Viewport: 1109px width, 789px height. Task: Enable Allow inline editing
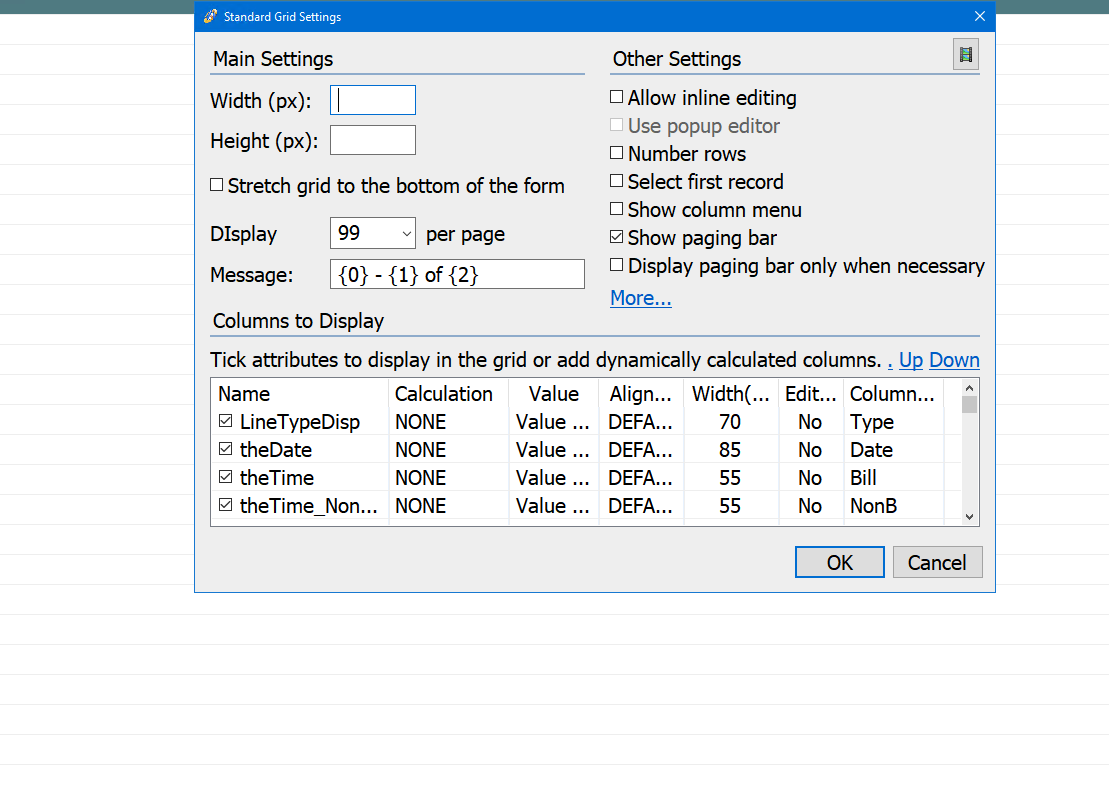click(617, 97)
